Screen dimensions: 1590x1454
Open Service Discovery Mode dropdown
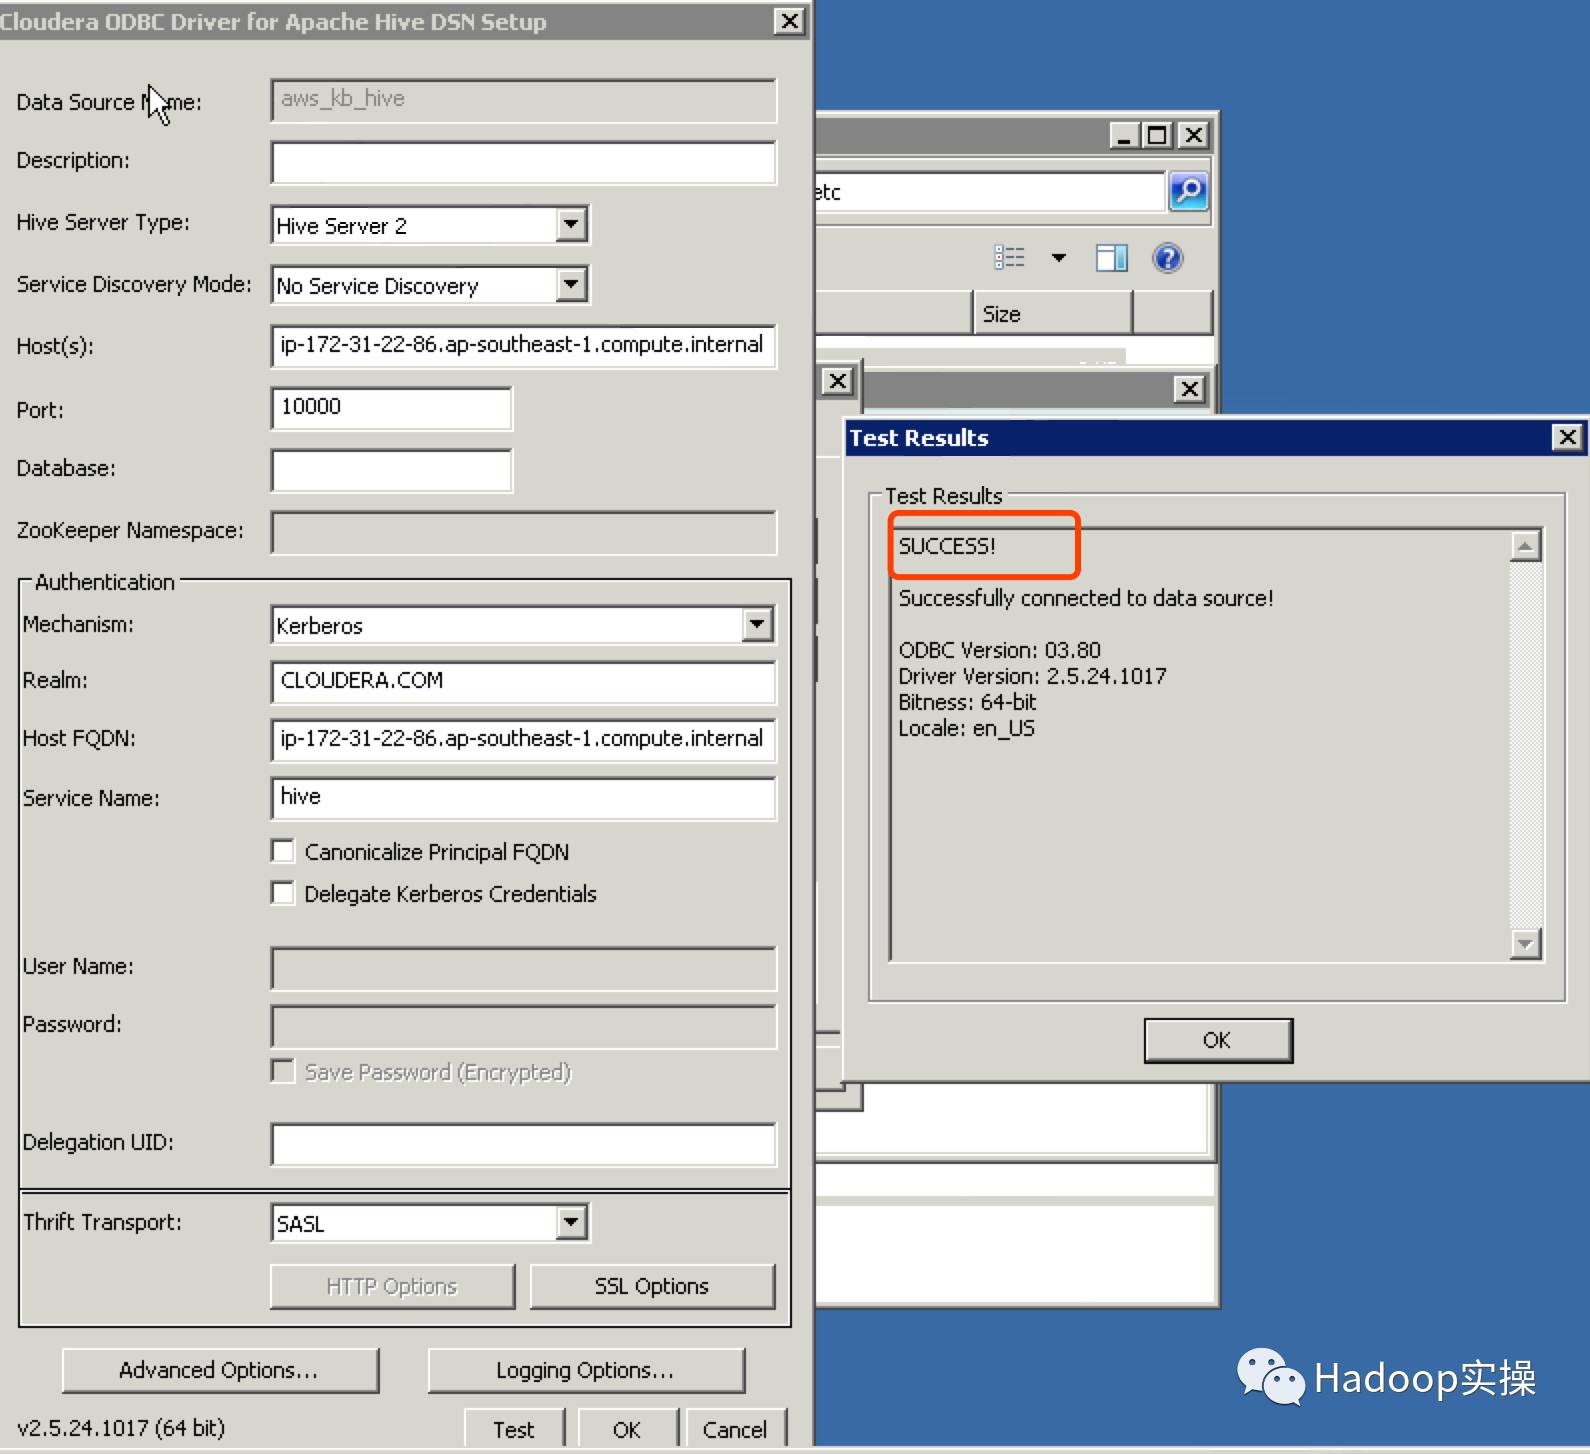tap(571, 285)
